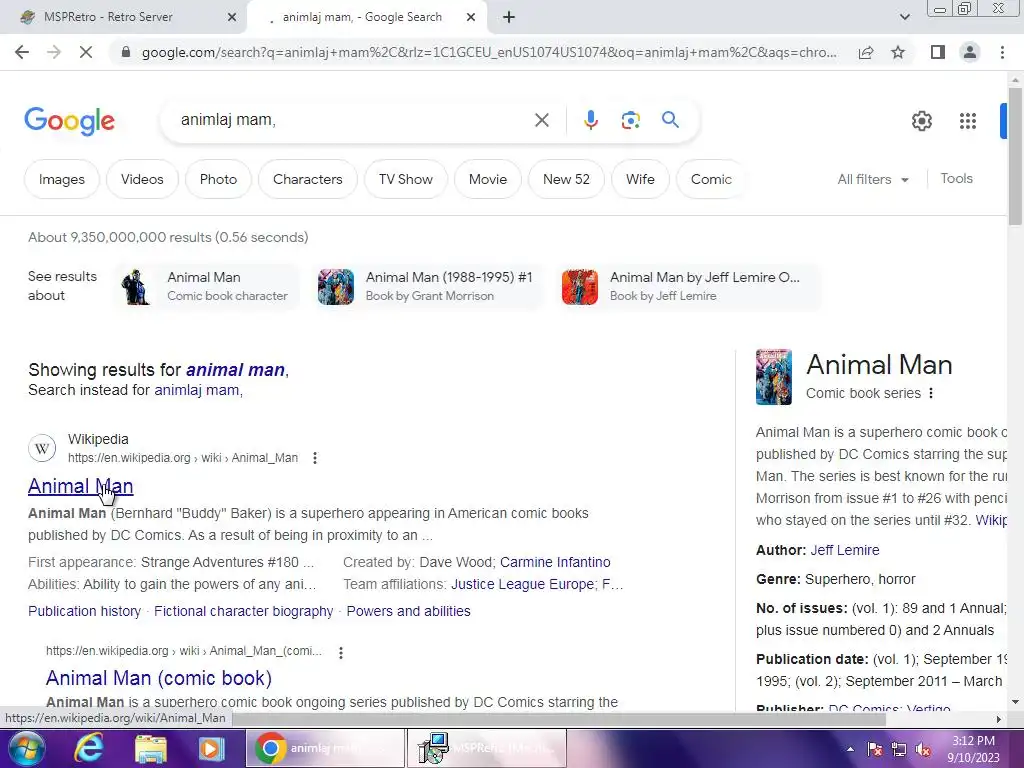Image resolution: width=1024 pixels, height=768 pixels.
Task: Open options for Animal_Man_(comic) result
Action: 340,652
